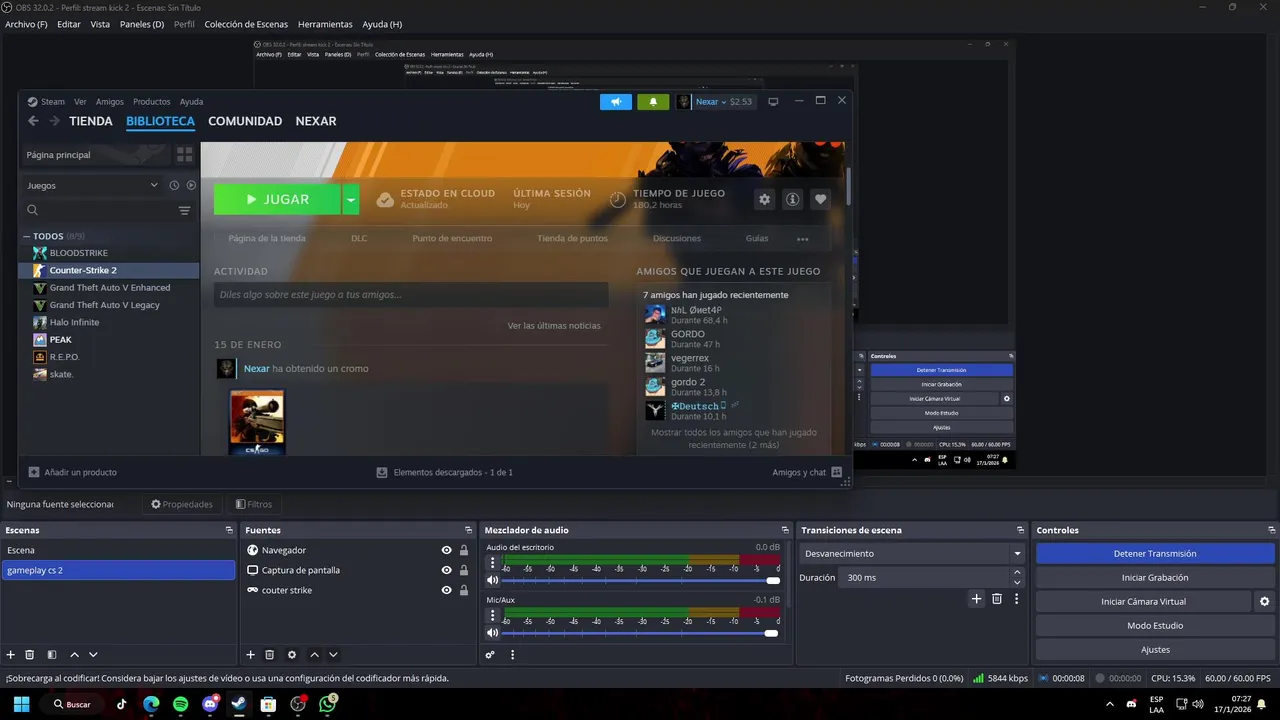The height and width of the screenshot is (720, 1280).
Task: Open scene filters icon in the Escenas toolbar
Action: (x=52, y=655)
